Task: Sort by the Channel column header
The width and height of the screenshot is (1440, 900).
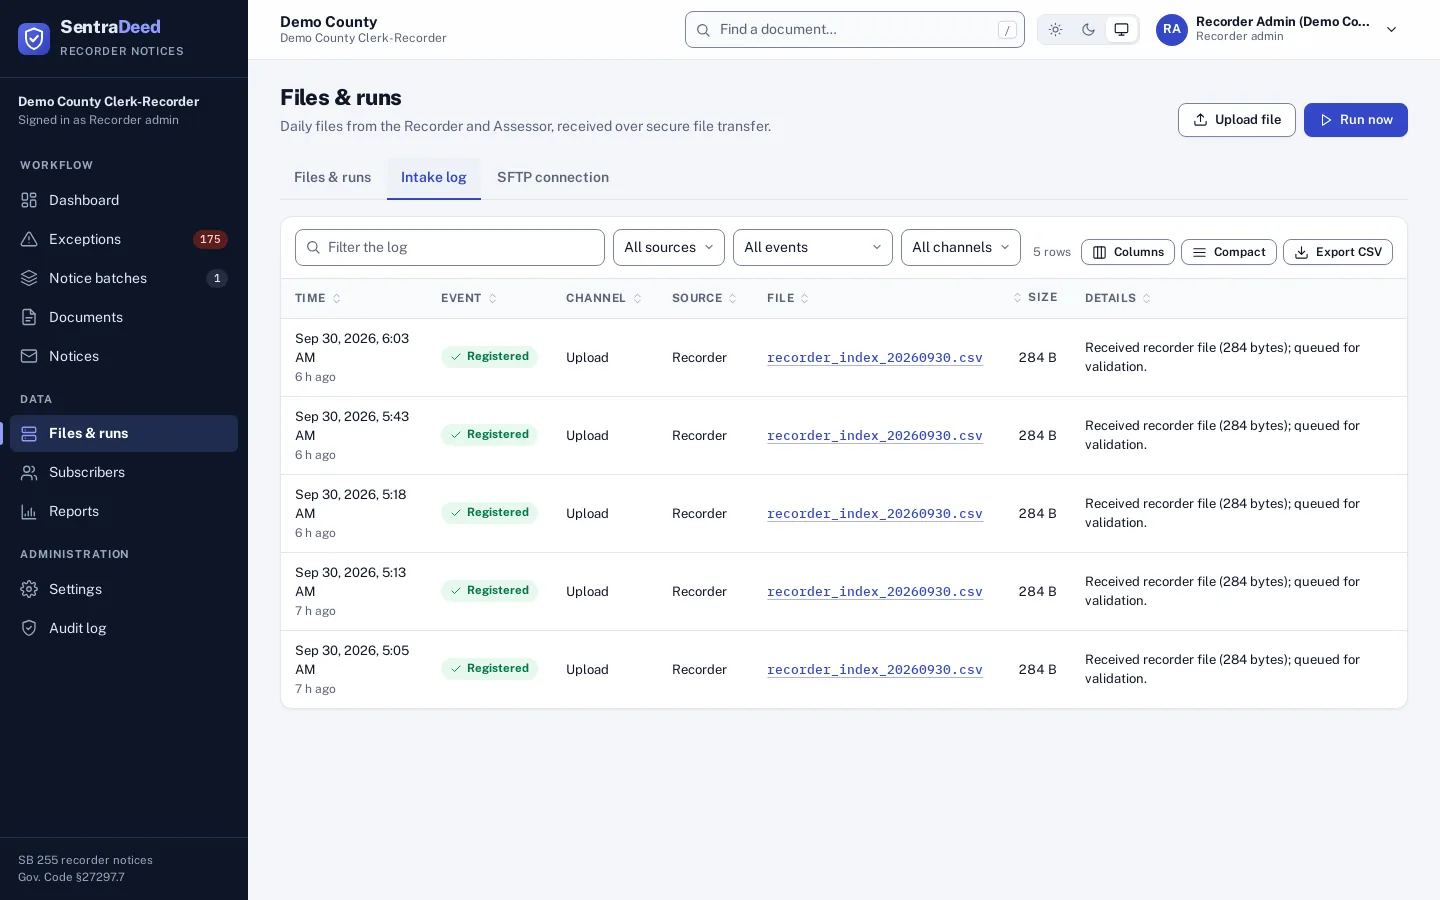Action: (x=604, y=298)
